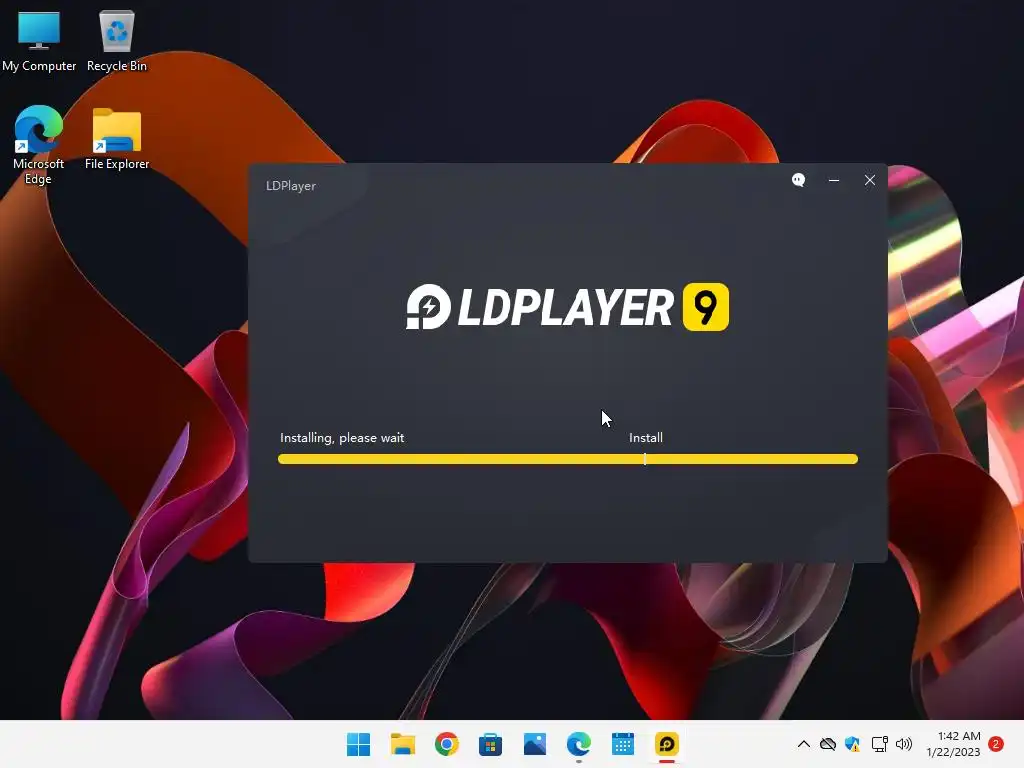Switch to Microsoft Edge in taskbar
Screen dimensions: 1024x768
tap(579, 744)
